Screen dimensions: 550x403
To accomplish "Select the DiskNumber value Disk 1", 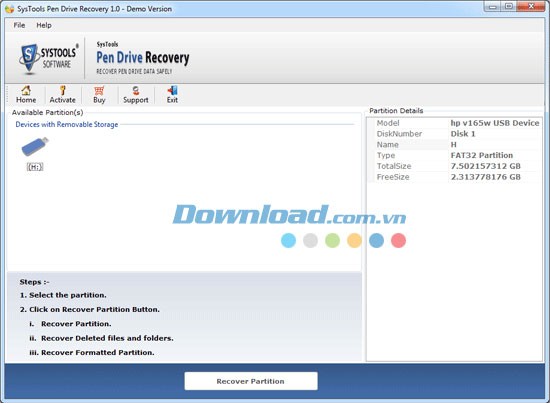I will (x=463, y=134).
